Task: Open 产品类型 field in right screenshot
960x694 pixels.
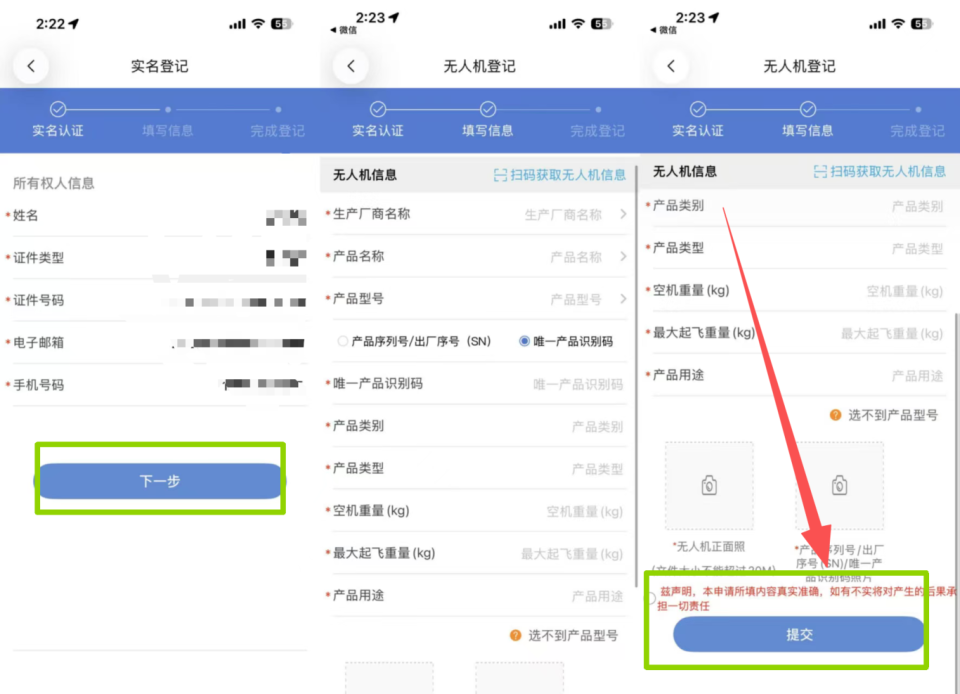Action: click(797, 248)
